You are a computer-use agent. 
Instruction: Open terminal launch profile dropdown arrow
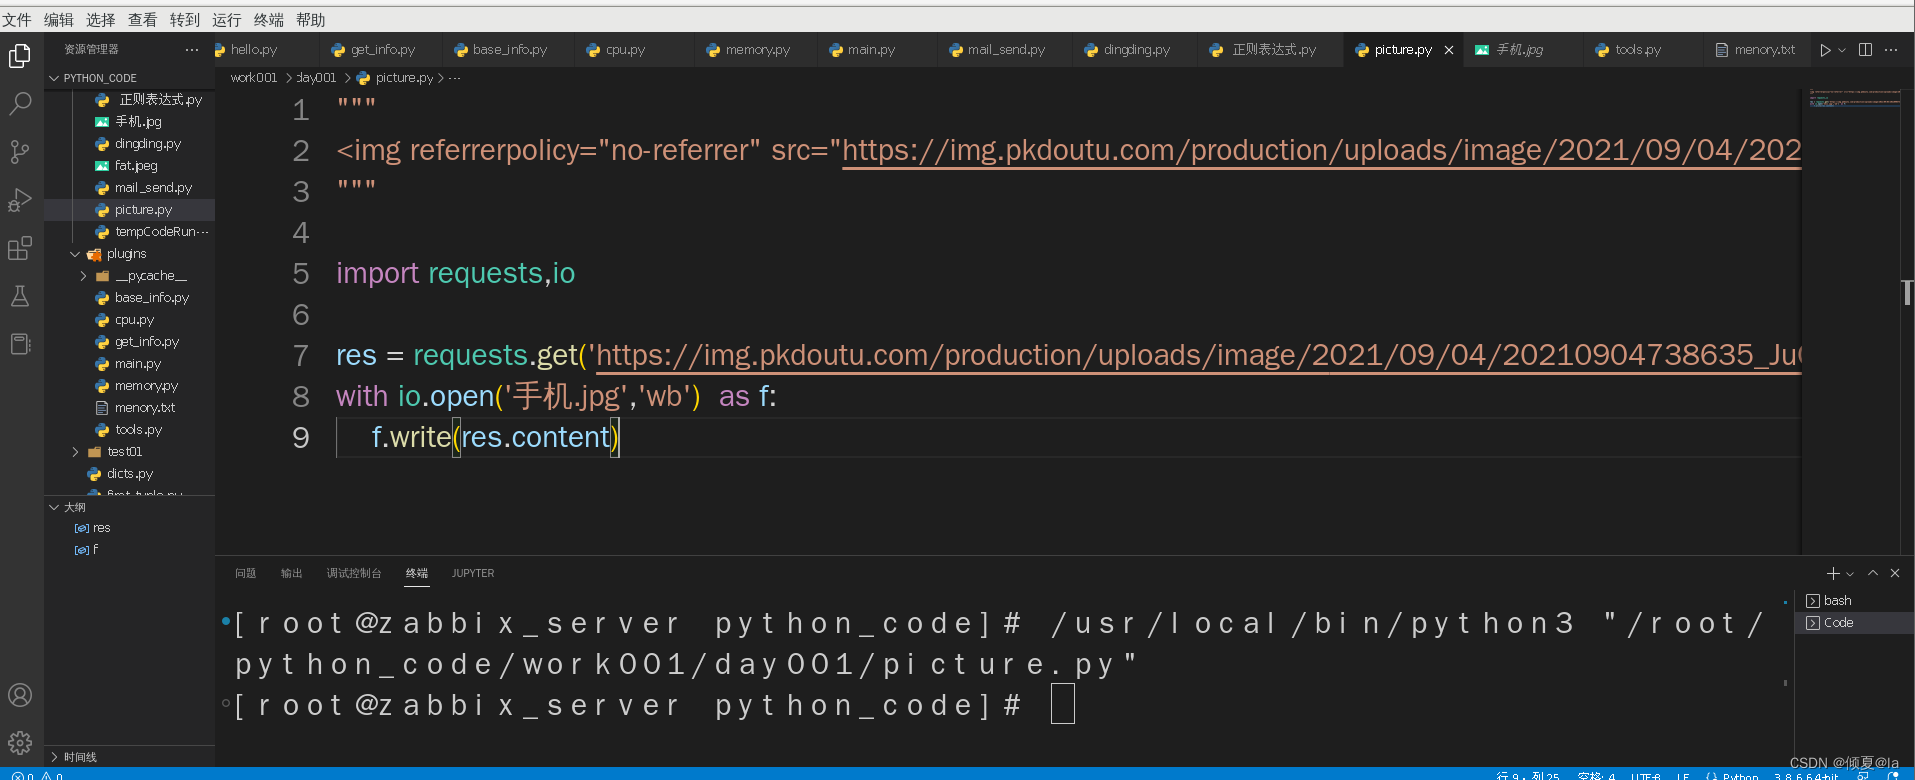coord(1850,574)
